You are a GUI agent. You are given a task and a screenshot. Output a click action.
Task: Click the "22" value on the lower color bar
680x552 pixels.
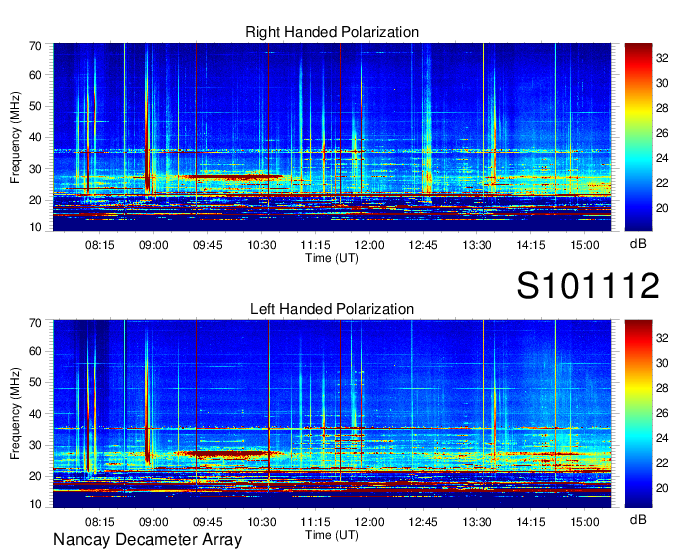click(662, 463)
